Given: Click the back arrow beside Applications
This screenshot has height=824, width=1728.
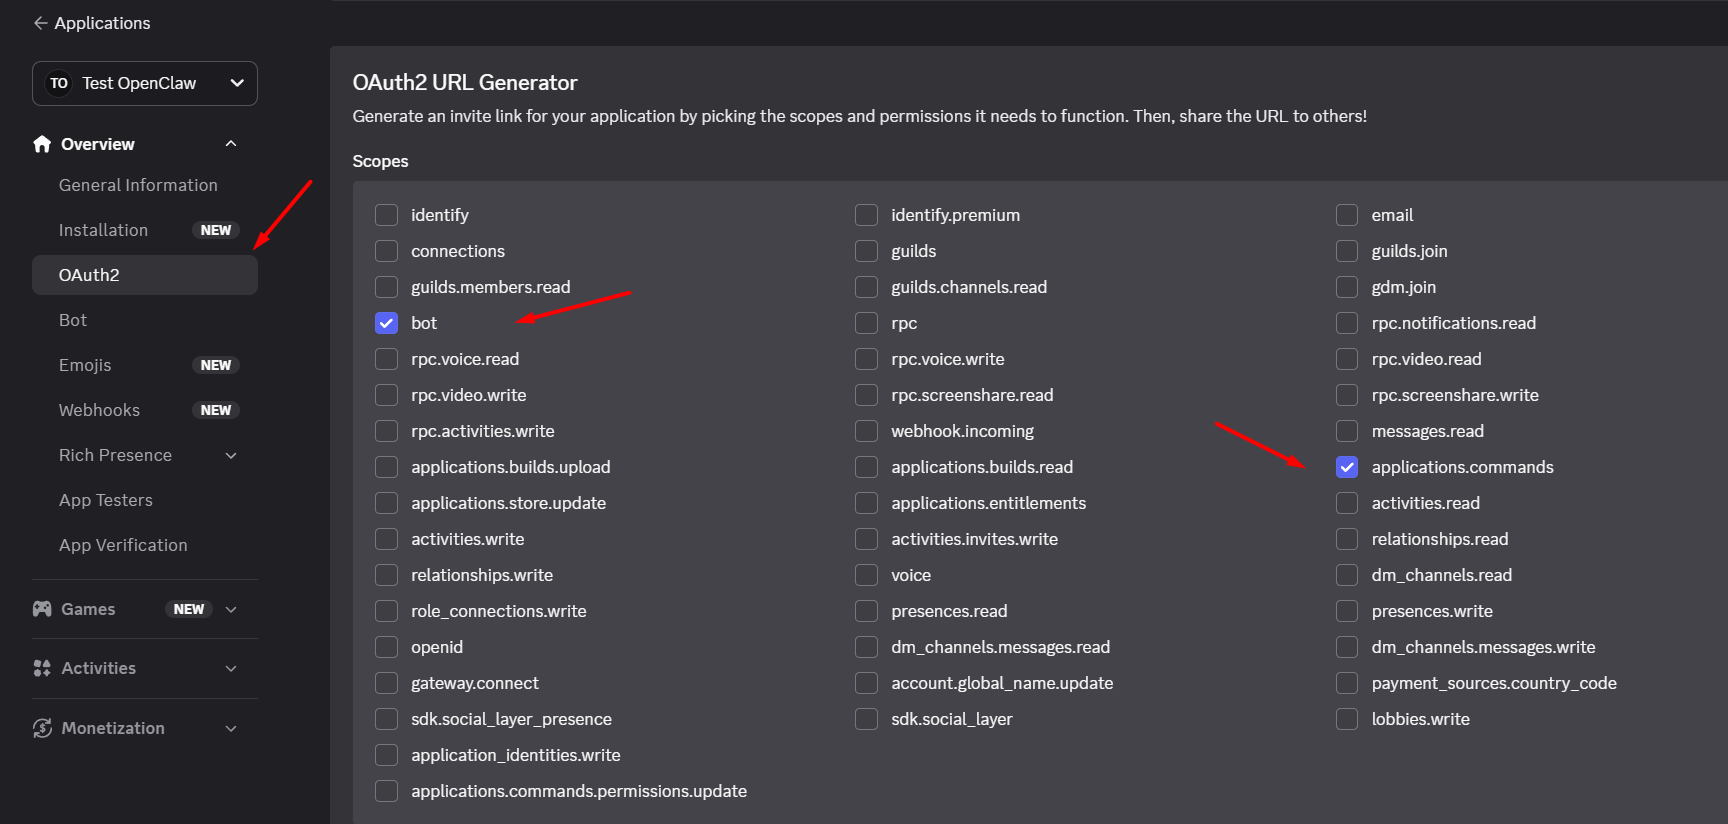Looking at the screenshot, I should (x=40, y=23).
